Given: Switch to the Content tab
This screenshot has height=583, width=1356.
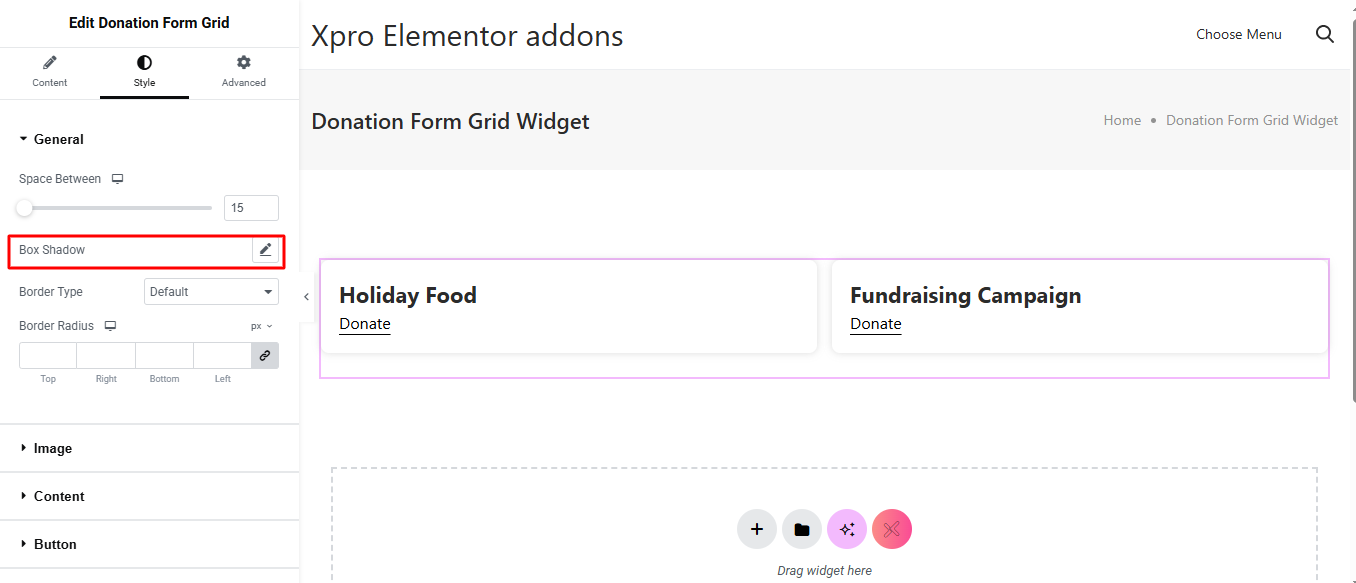Looking at the screenshot, I should pos(50,72).
